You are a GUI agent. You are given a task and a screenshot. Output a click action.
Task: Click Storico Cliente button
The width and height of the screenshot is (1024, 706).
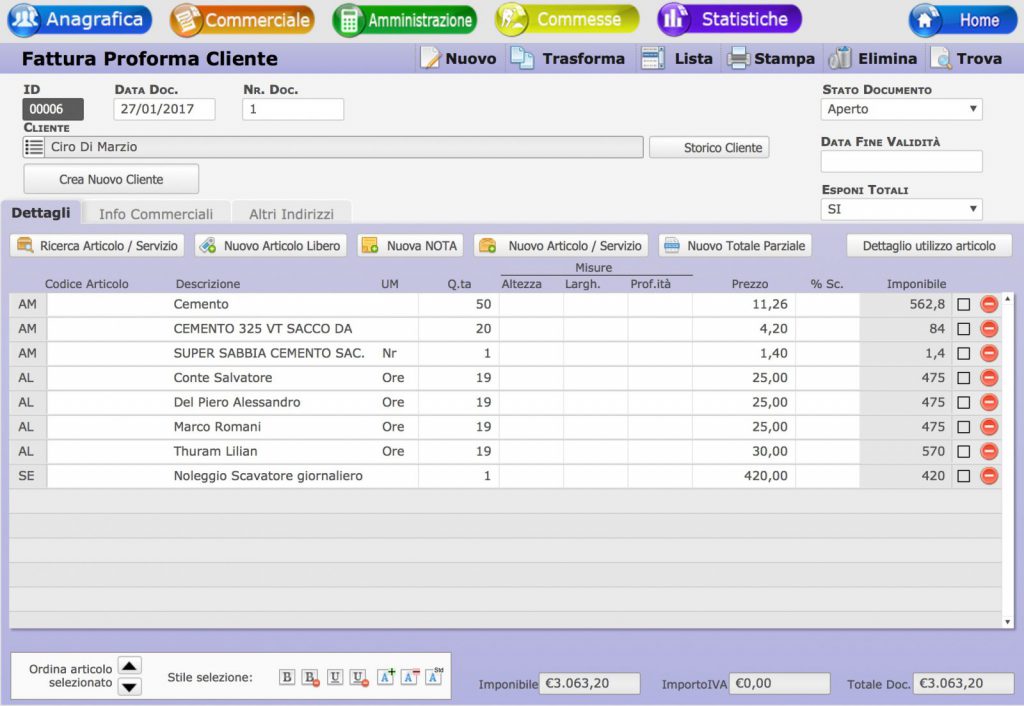click(709, 148)
